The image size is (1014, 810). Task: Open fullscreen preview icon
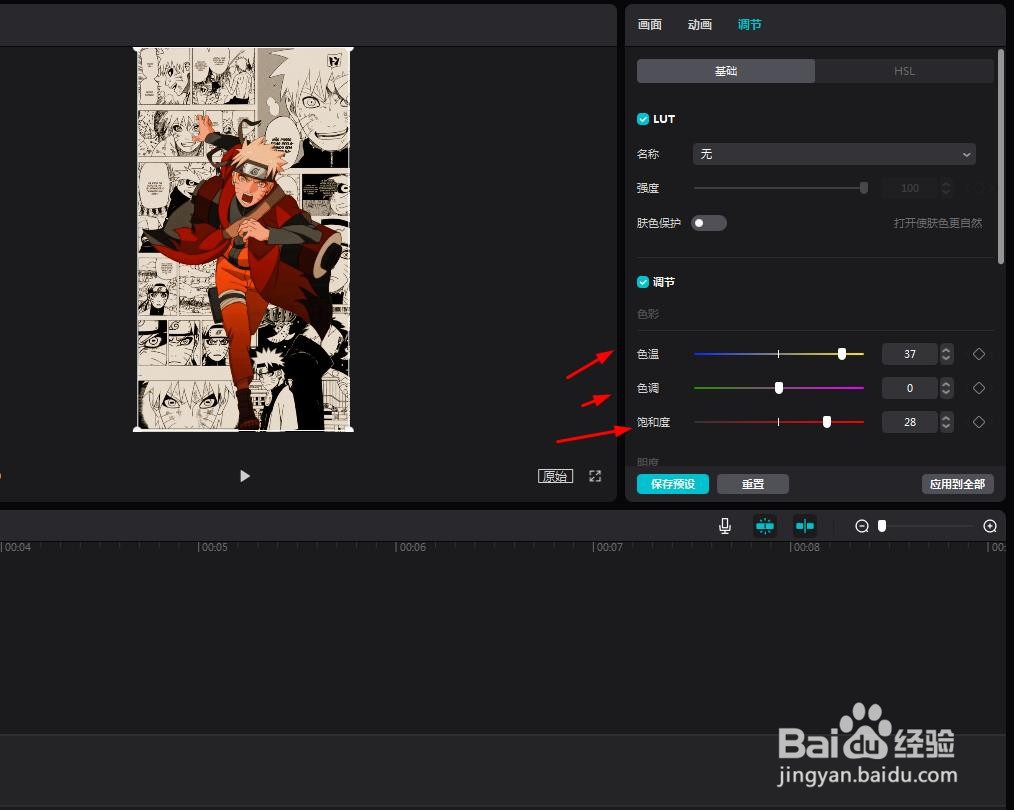coord(595,476)
